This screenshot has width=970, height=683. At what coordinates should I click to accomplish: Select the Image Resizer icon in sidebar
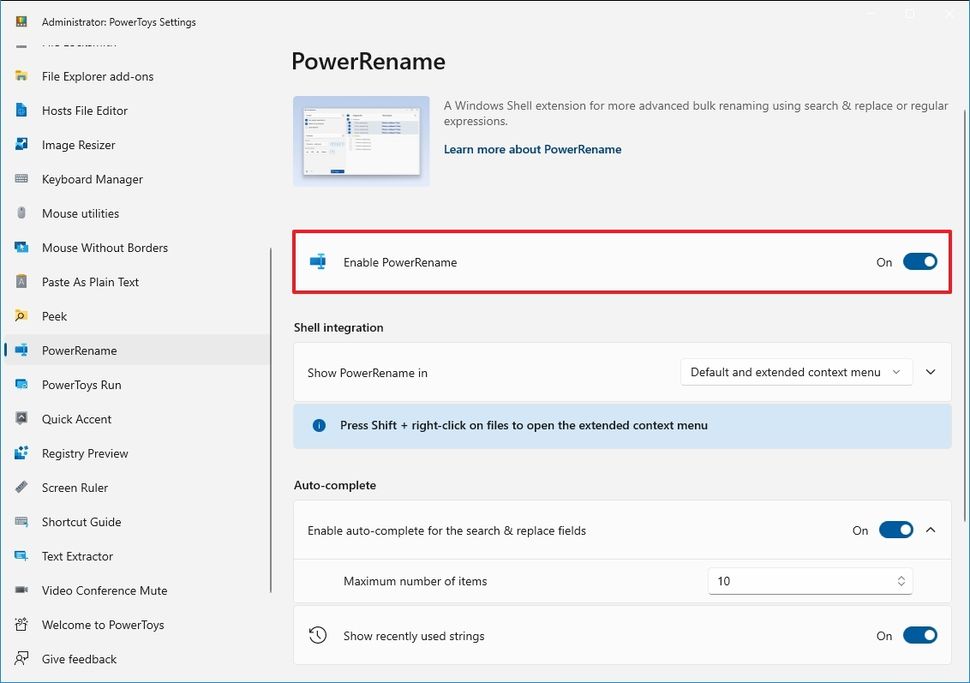click(22, 144)
